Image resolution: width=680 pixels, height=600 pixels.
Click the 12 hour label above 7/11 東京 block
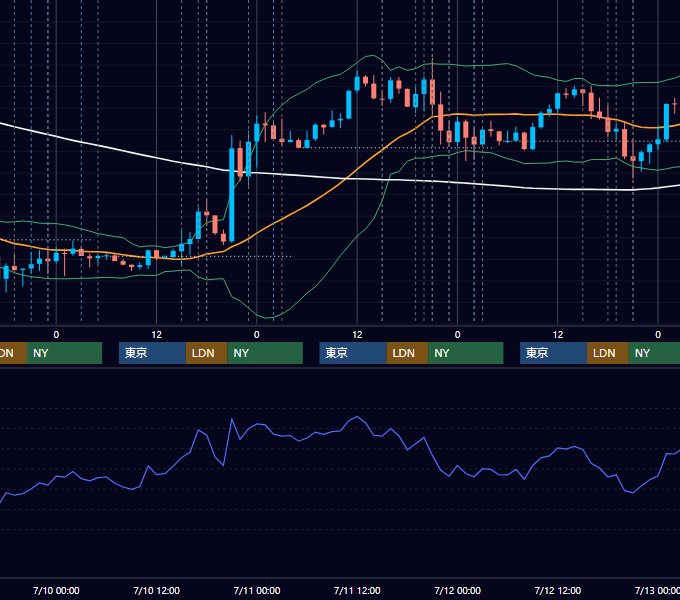coord(357,335)
